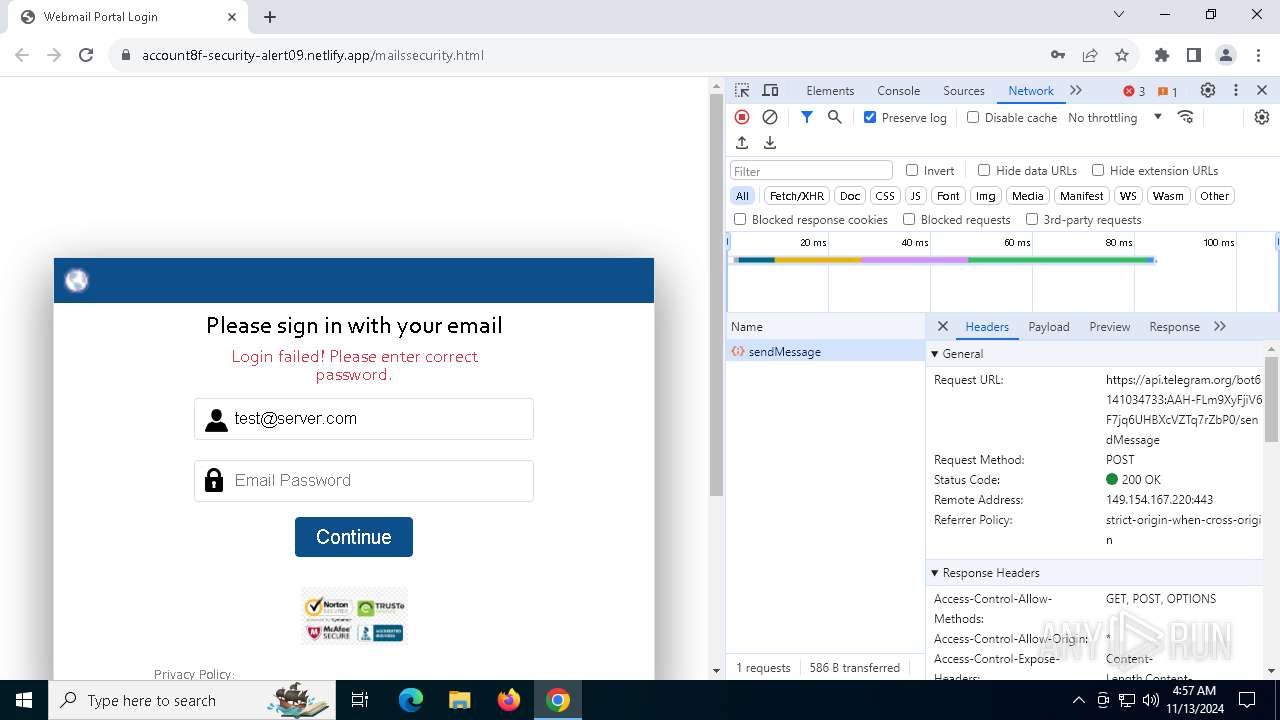Select the sendMessage request row
The width and height of the screenshot is (1280, 720).
826,351
